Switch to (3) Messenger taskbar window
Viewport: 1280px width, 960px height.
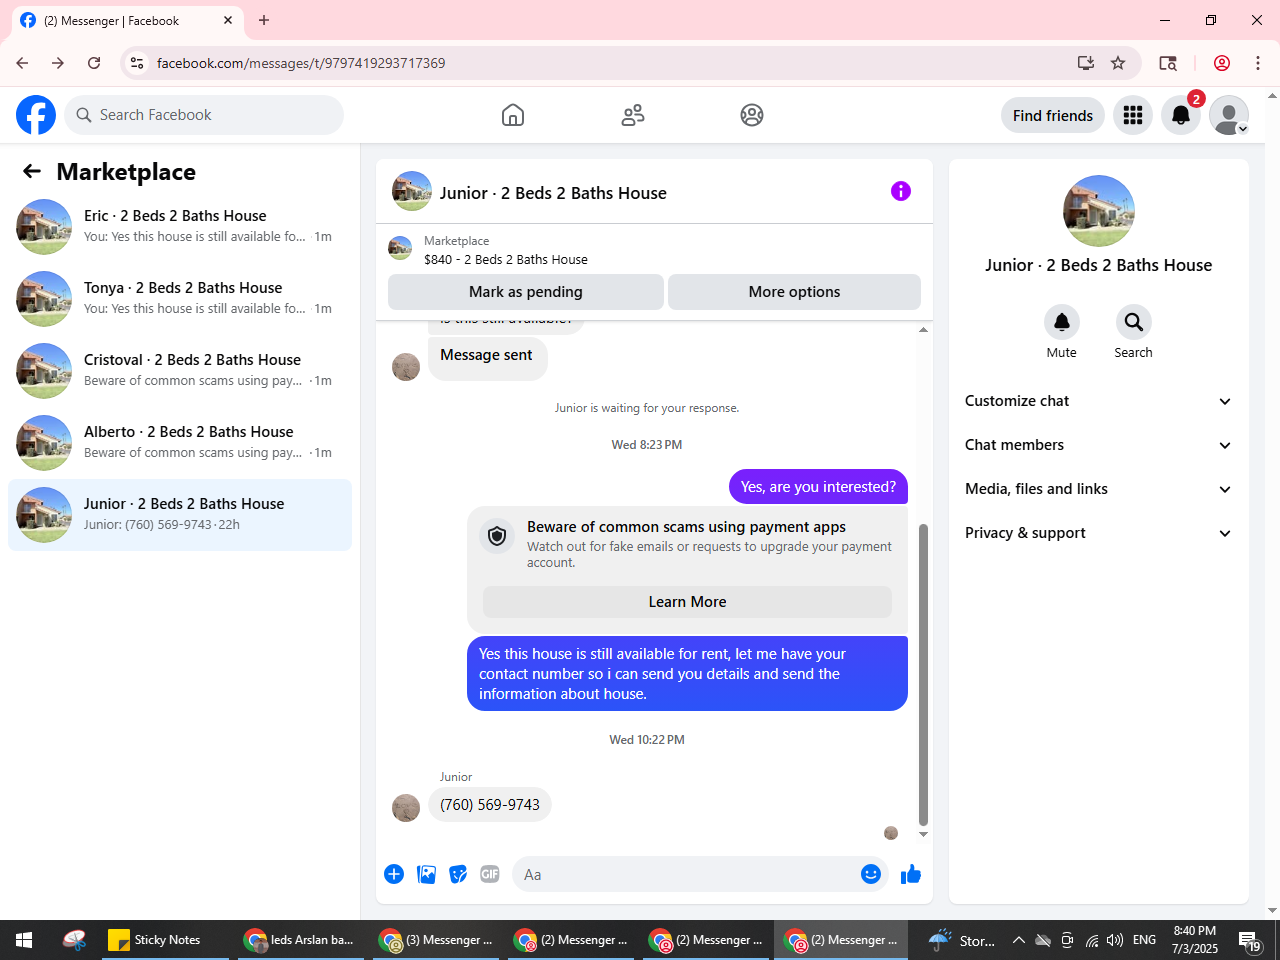pyautogui.click(x=436, y=940)
